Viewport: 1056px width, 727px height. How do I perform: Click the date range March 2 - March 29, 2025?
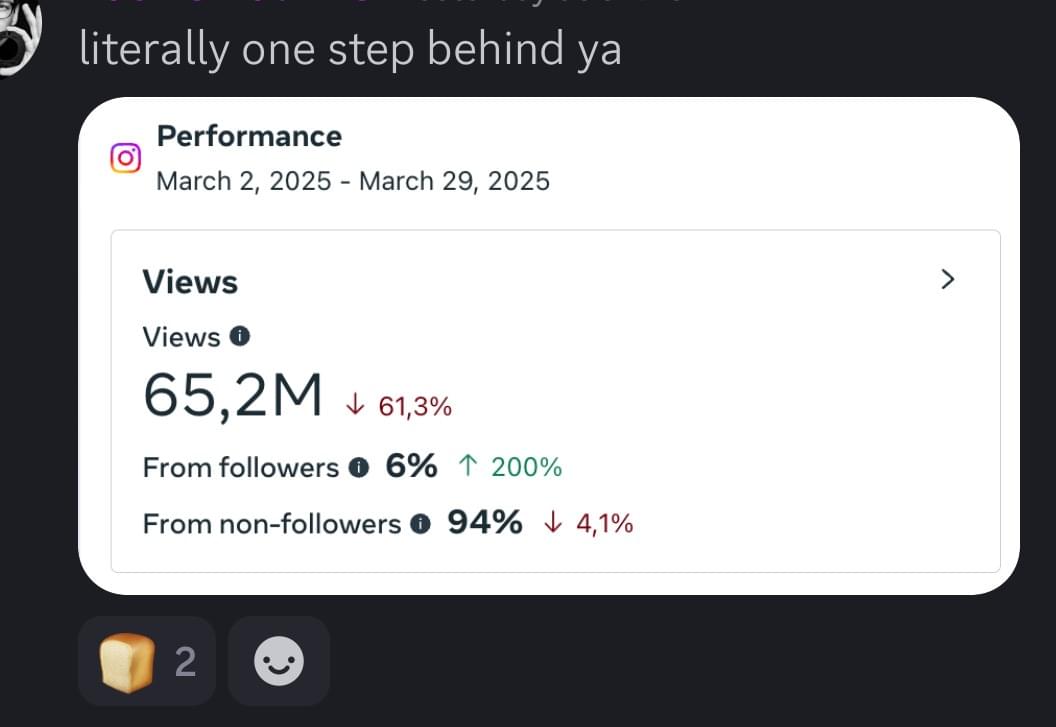coord(353,181)
